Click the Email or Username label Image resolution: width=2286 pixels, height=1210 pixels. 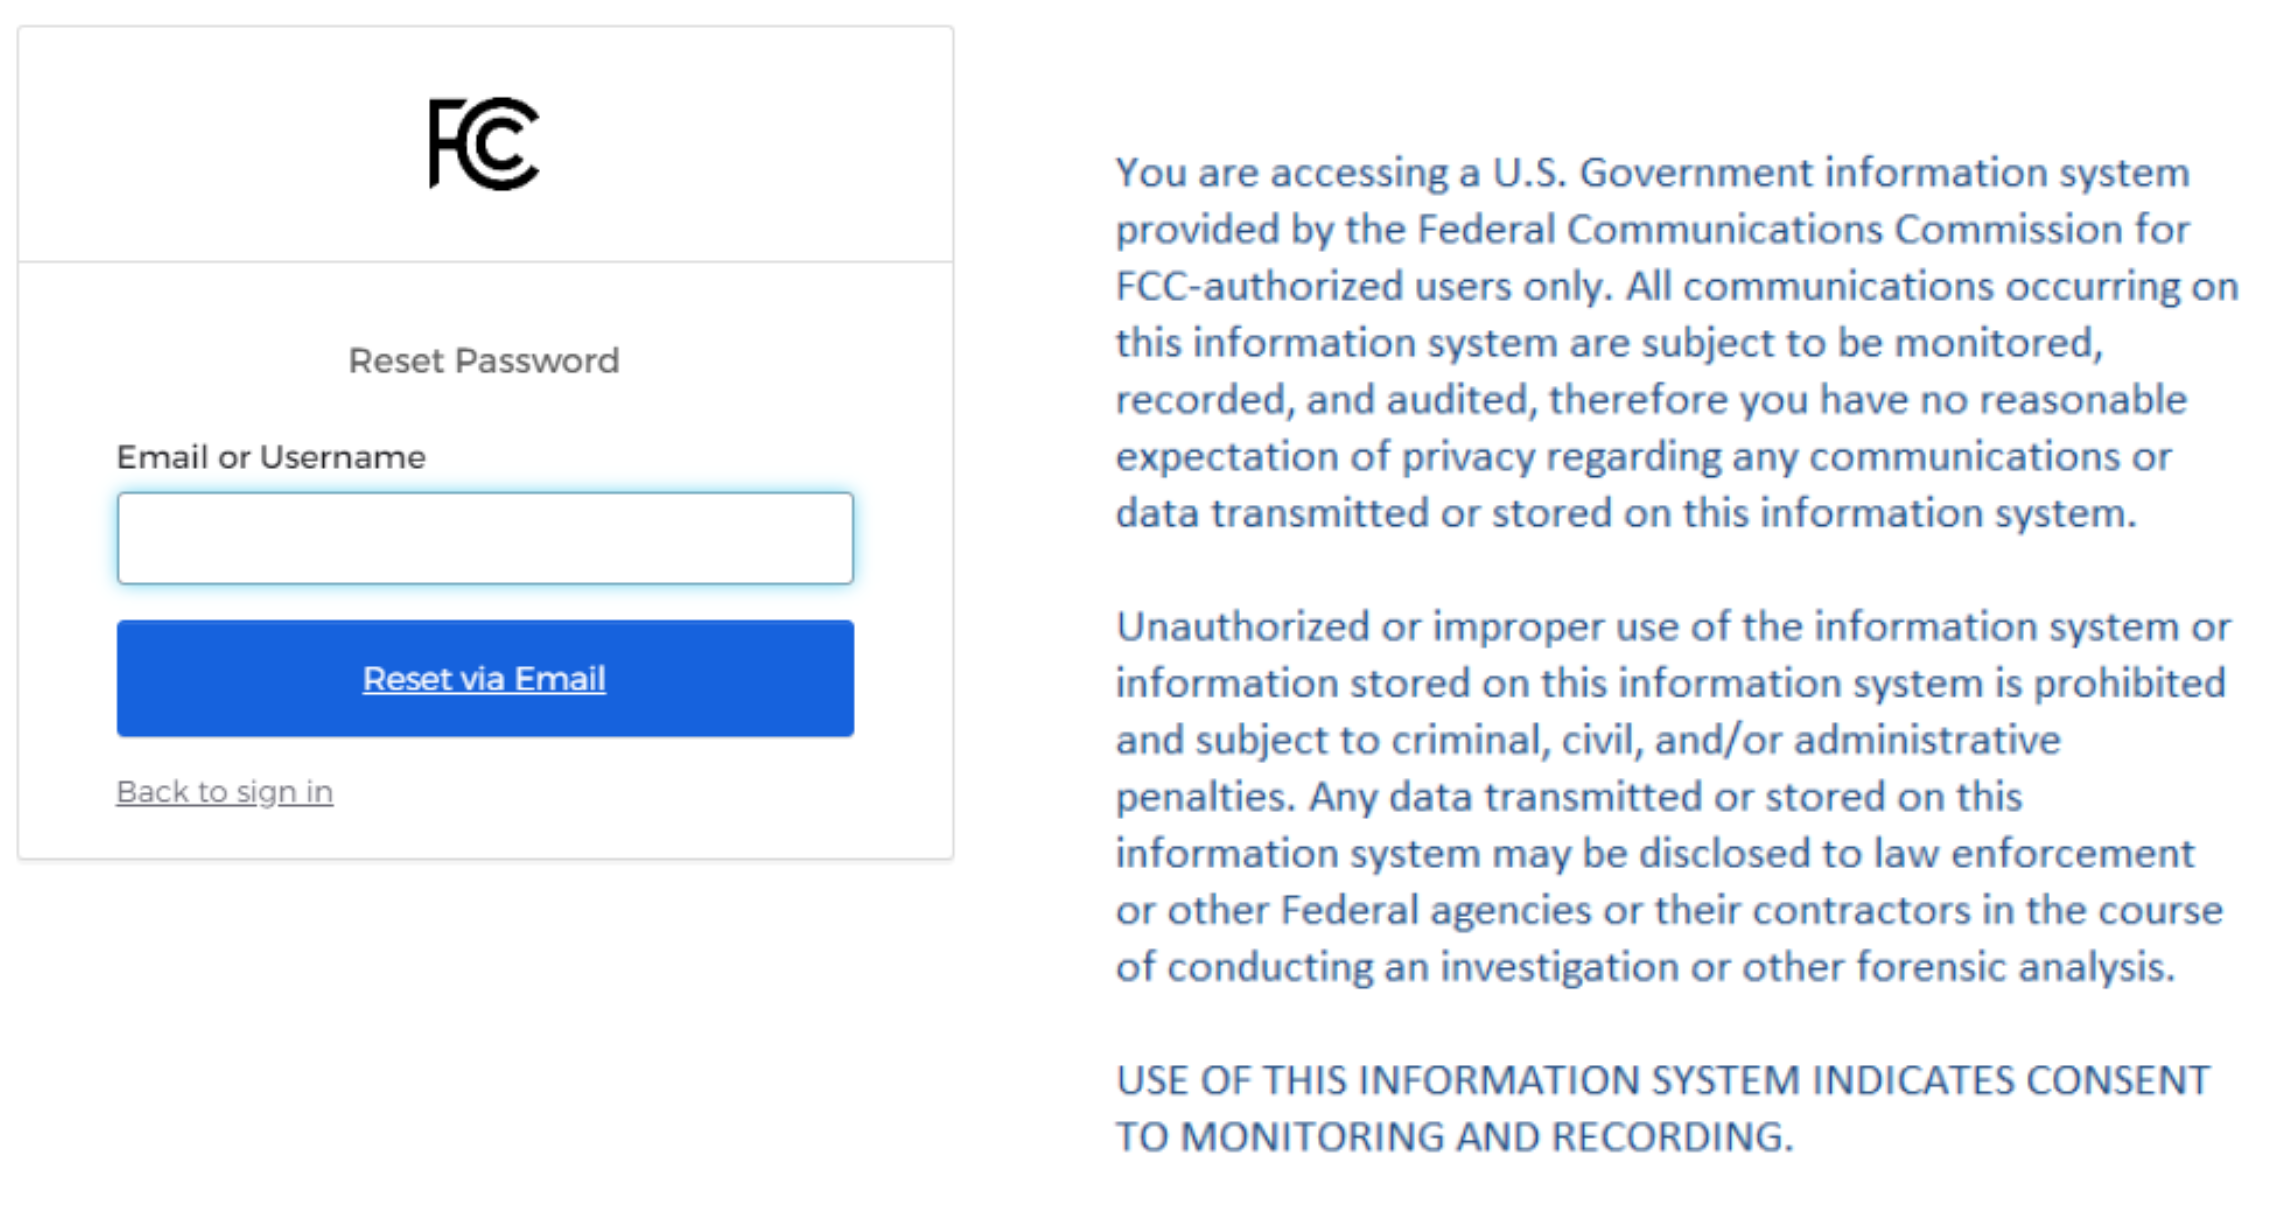[271, 457]
